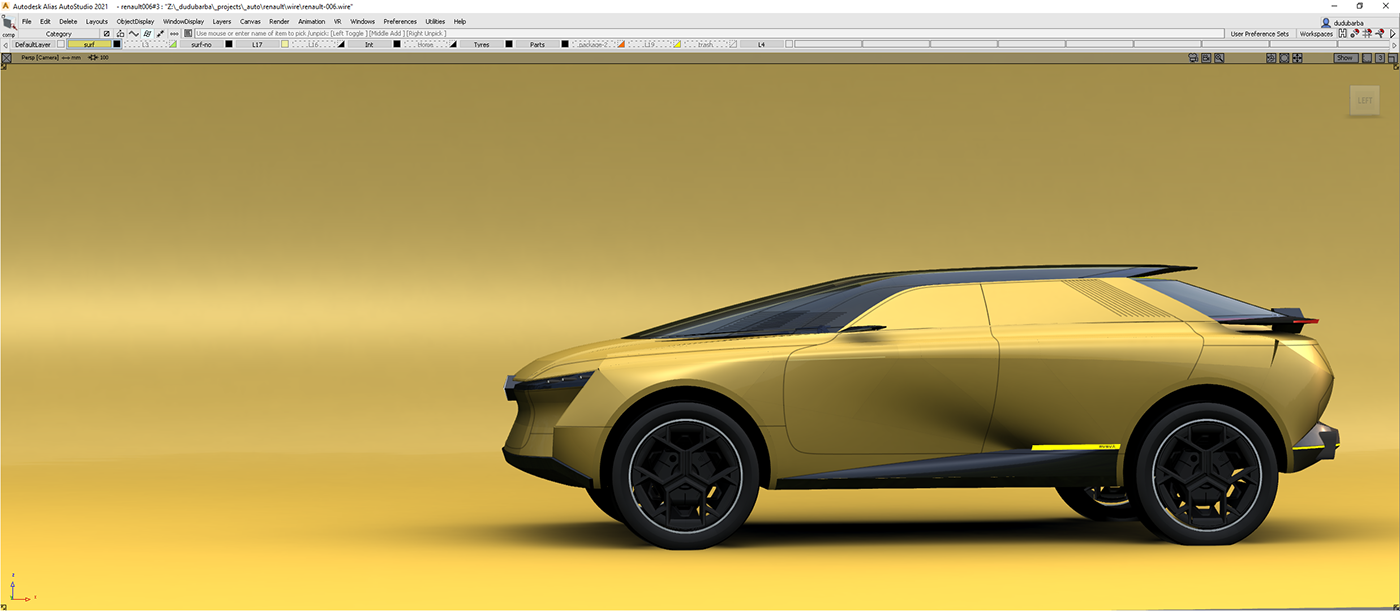Screen dimensions: 1400x611
Task: Select the pick-nothing toggle icon near Category
Action: [x=106, y=33]
